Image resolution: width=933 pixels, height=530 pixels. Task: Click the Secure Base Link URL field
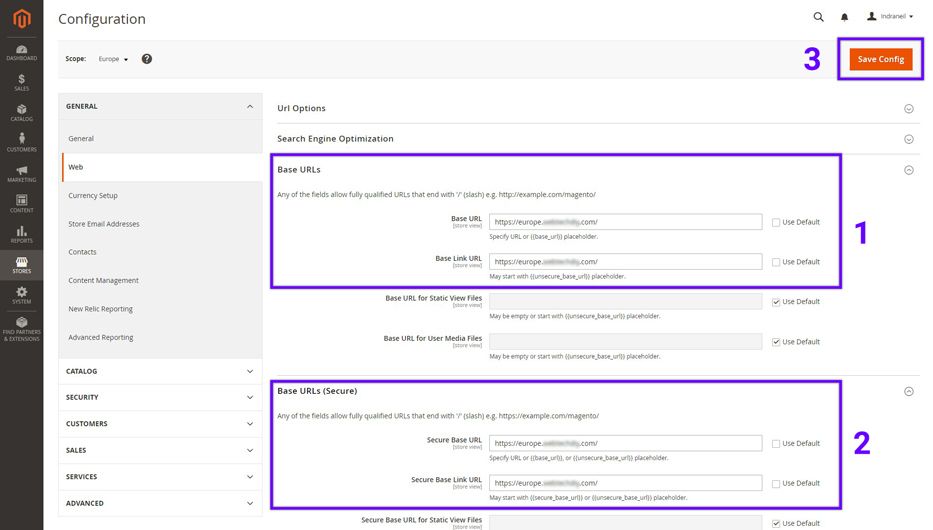pos(625,483)
